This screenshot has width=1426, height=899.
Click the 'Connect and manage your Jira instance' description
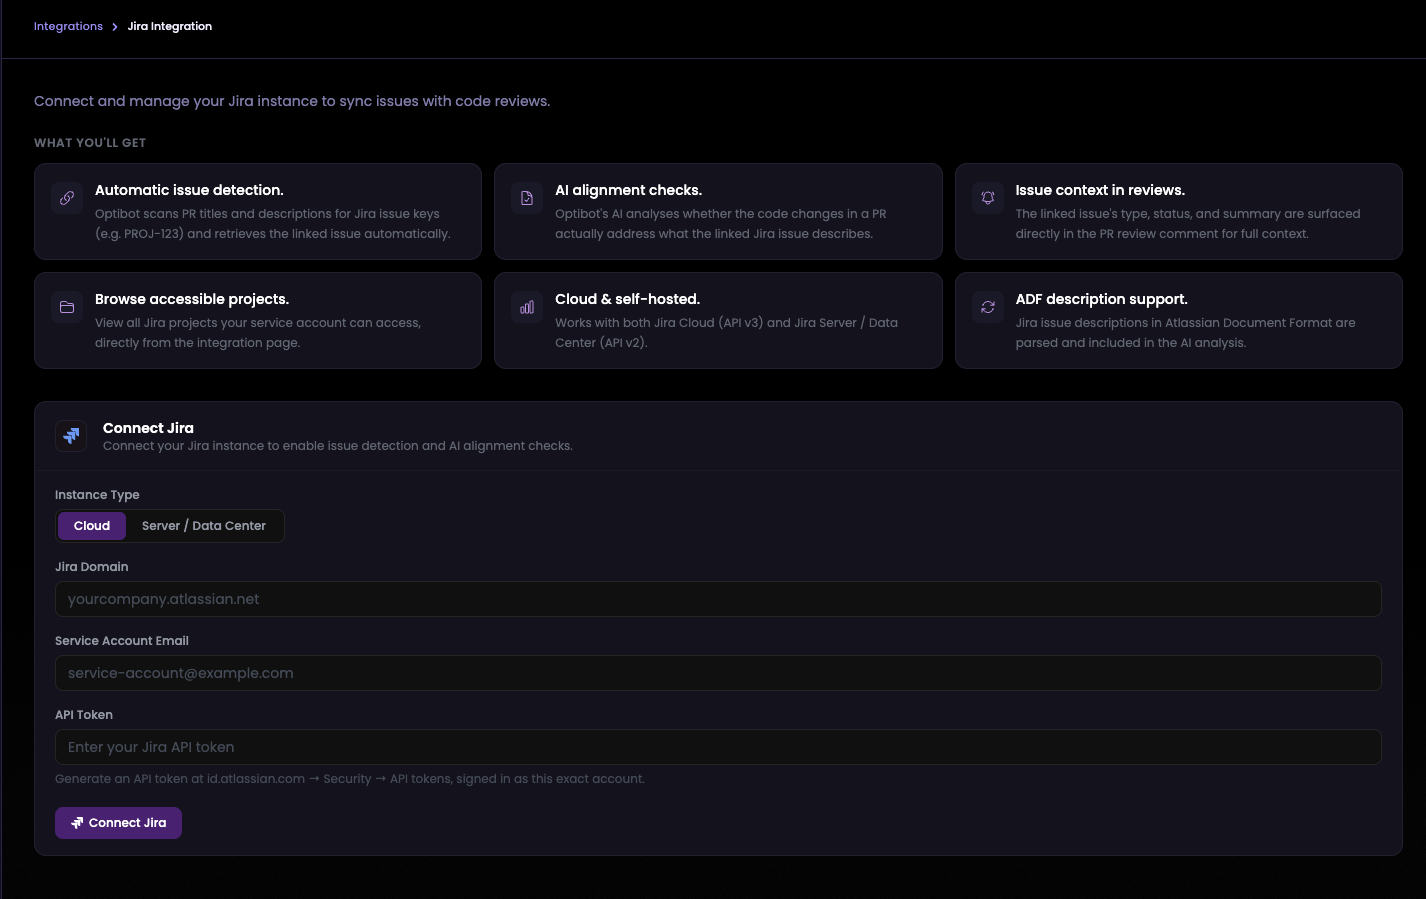pyautogui.click(x=292, y=101)
